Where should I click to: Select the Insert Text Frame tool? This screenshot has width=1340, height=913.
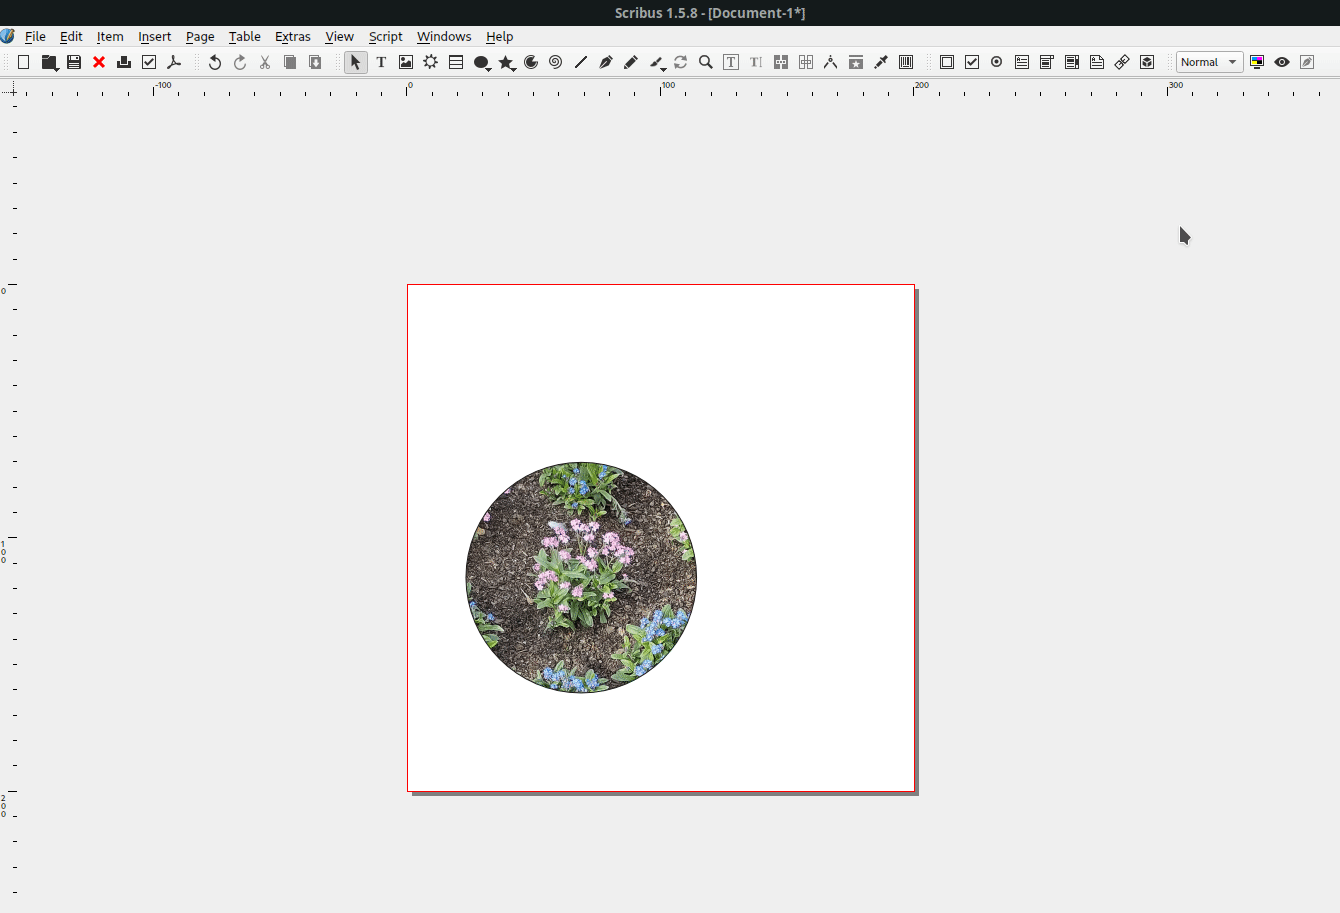pos(382,61)
